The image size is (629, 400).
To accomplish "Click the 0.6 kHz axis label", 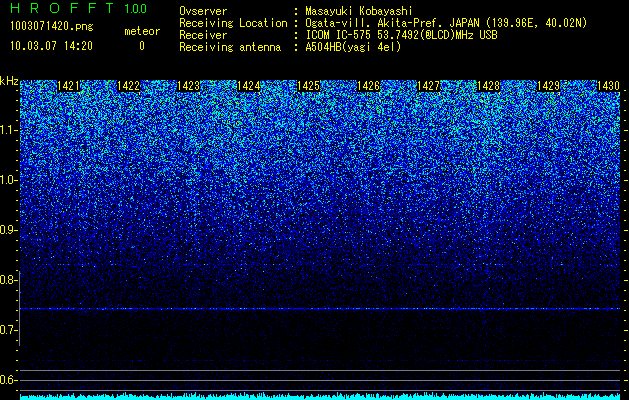I will (x=9, y=380).
